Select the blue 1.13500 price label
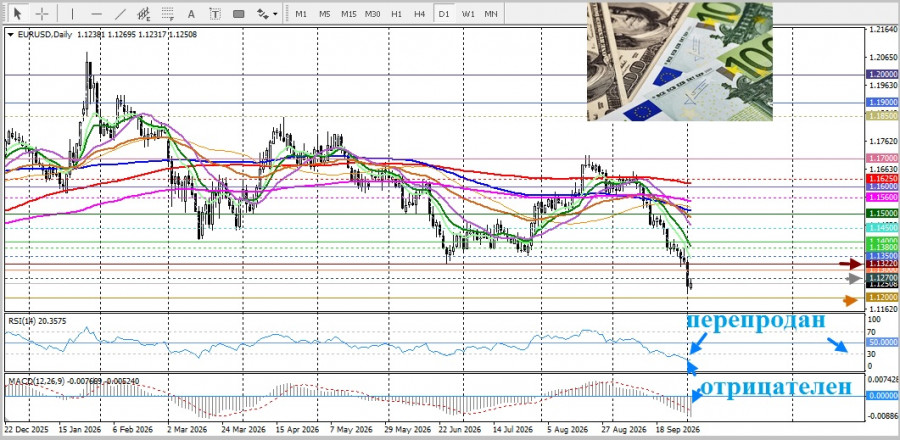The width and height of the screenshot is (900, 440). pyautogui.click(x=882, y=255)
